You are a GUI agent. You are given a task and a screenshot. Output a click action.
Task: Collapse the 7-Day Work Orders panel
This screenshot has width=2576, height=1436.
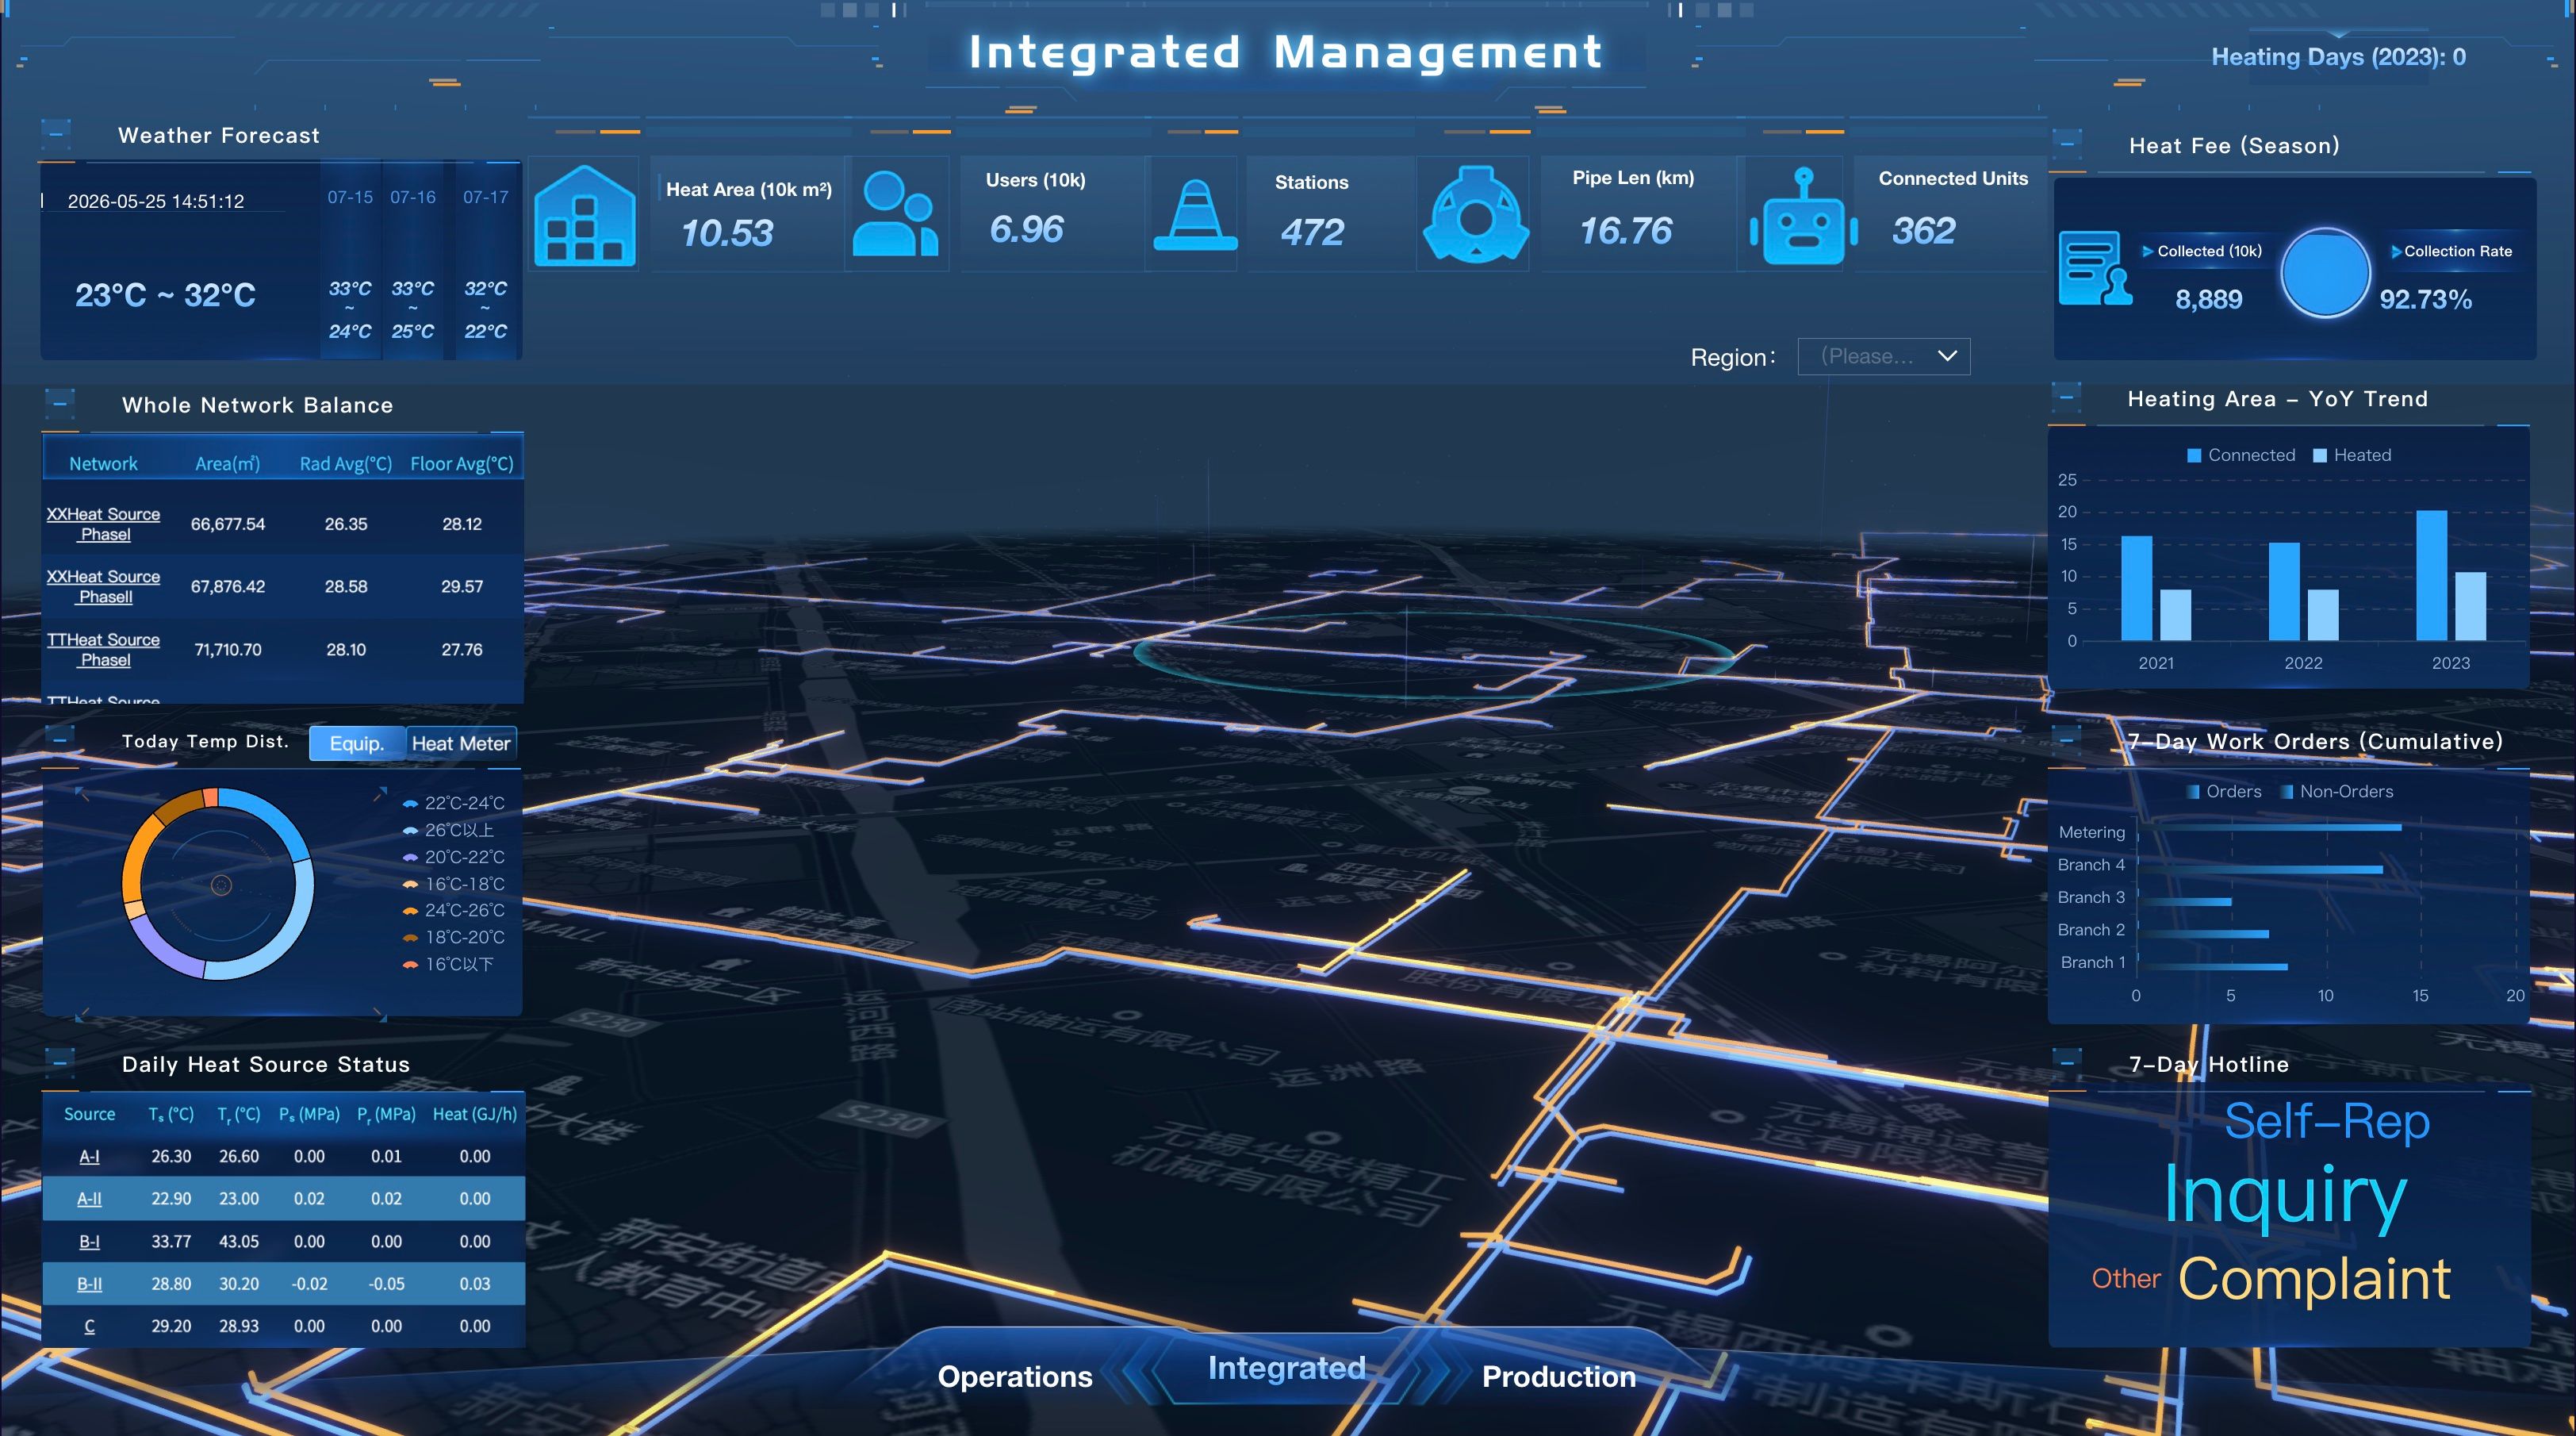pyautogui.click(x=2066, y=739)
